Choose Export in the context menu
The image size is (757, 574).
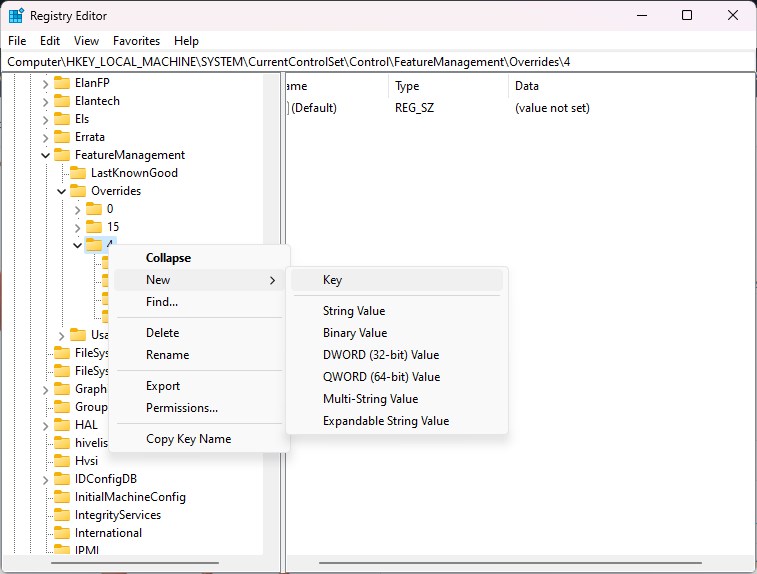199,386
